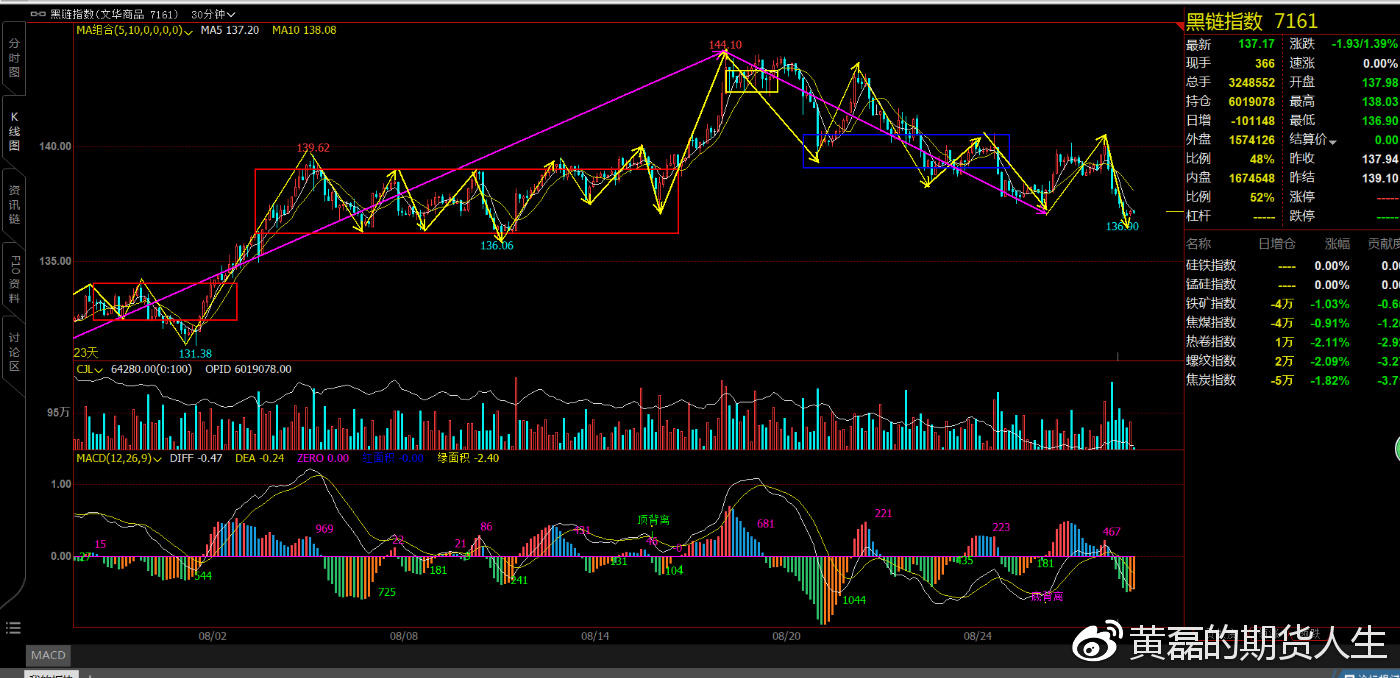Select the 硅铁指数 row
Viewport: 1400px width, 678px height.
click(1292, 265)
